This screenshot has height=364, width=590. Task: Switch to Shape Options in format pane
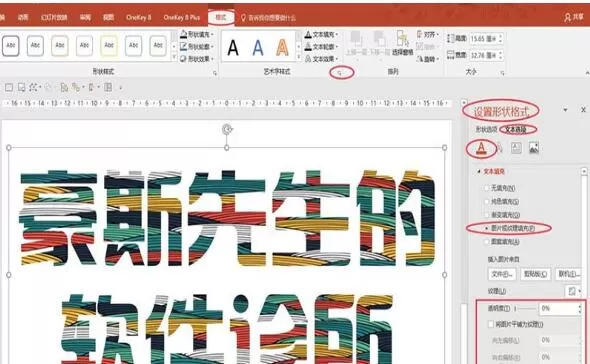pos(486,129)
